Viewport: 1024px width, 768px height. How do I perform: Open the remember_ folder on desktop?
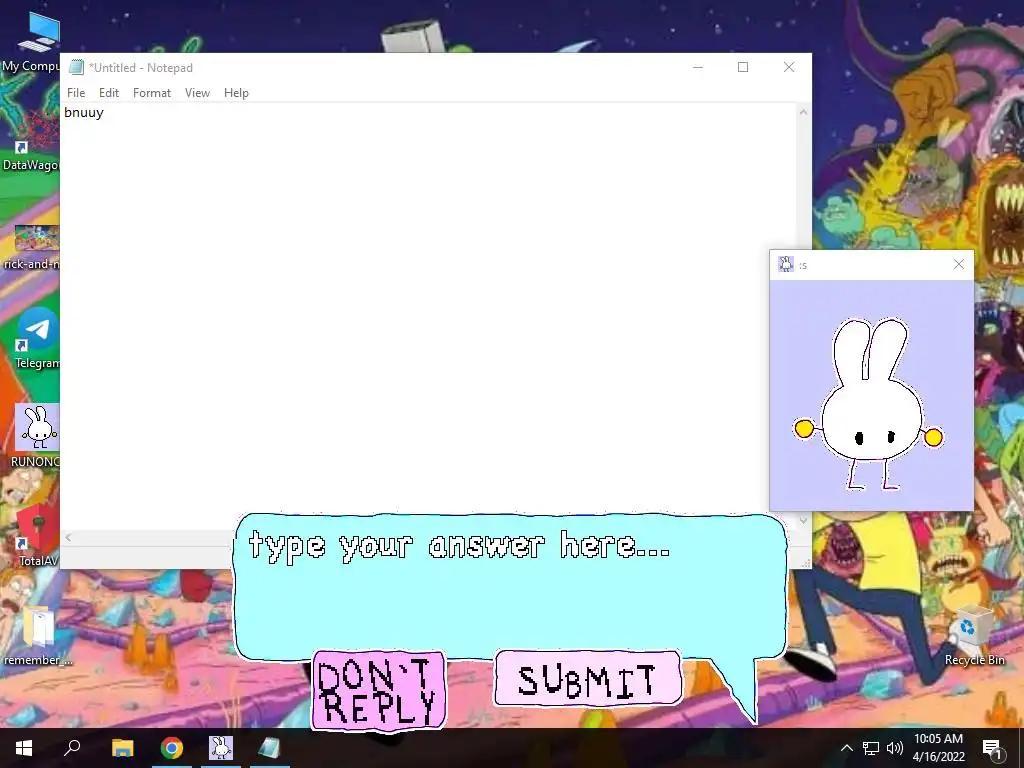pos(38,635)
